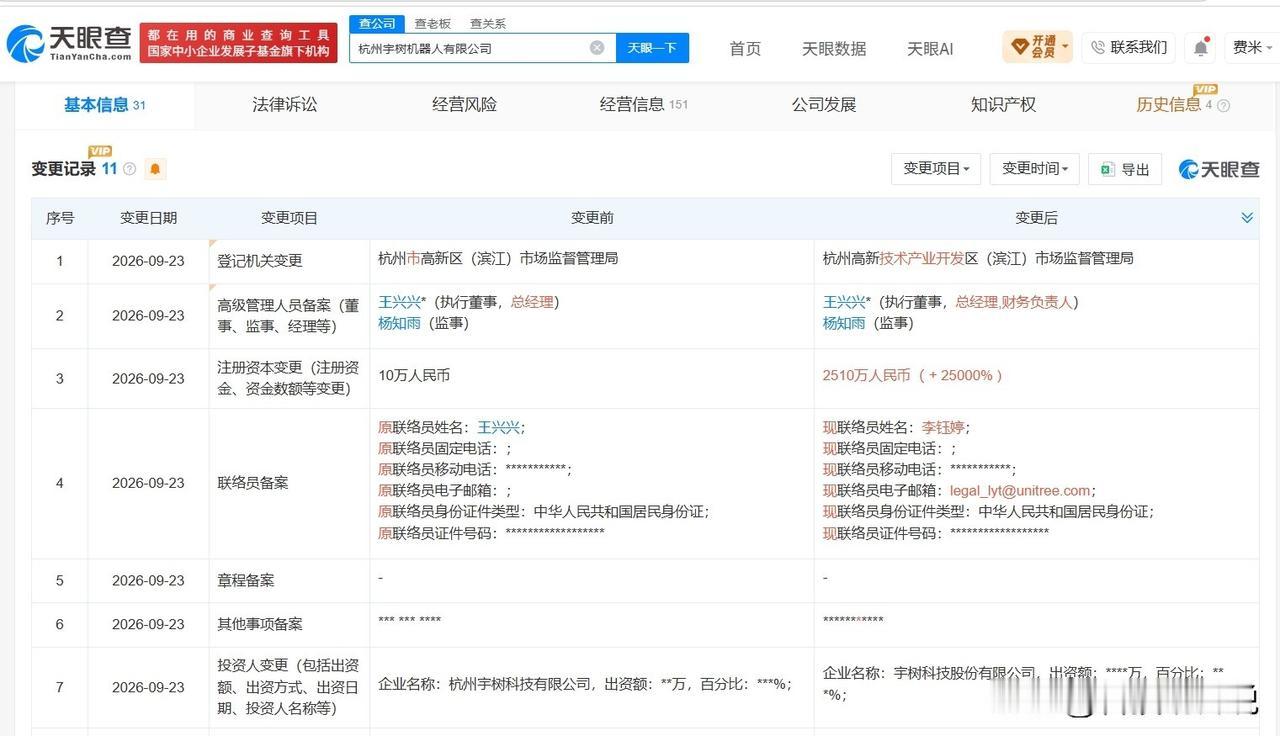Viewport: 1280px width, 736px height.
Task: Click 李钰婷 name under 现联络员姓名
Action: click(943, 427)
